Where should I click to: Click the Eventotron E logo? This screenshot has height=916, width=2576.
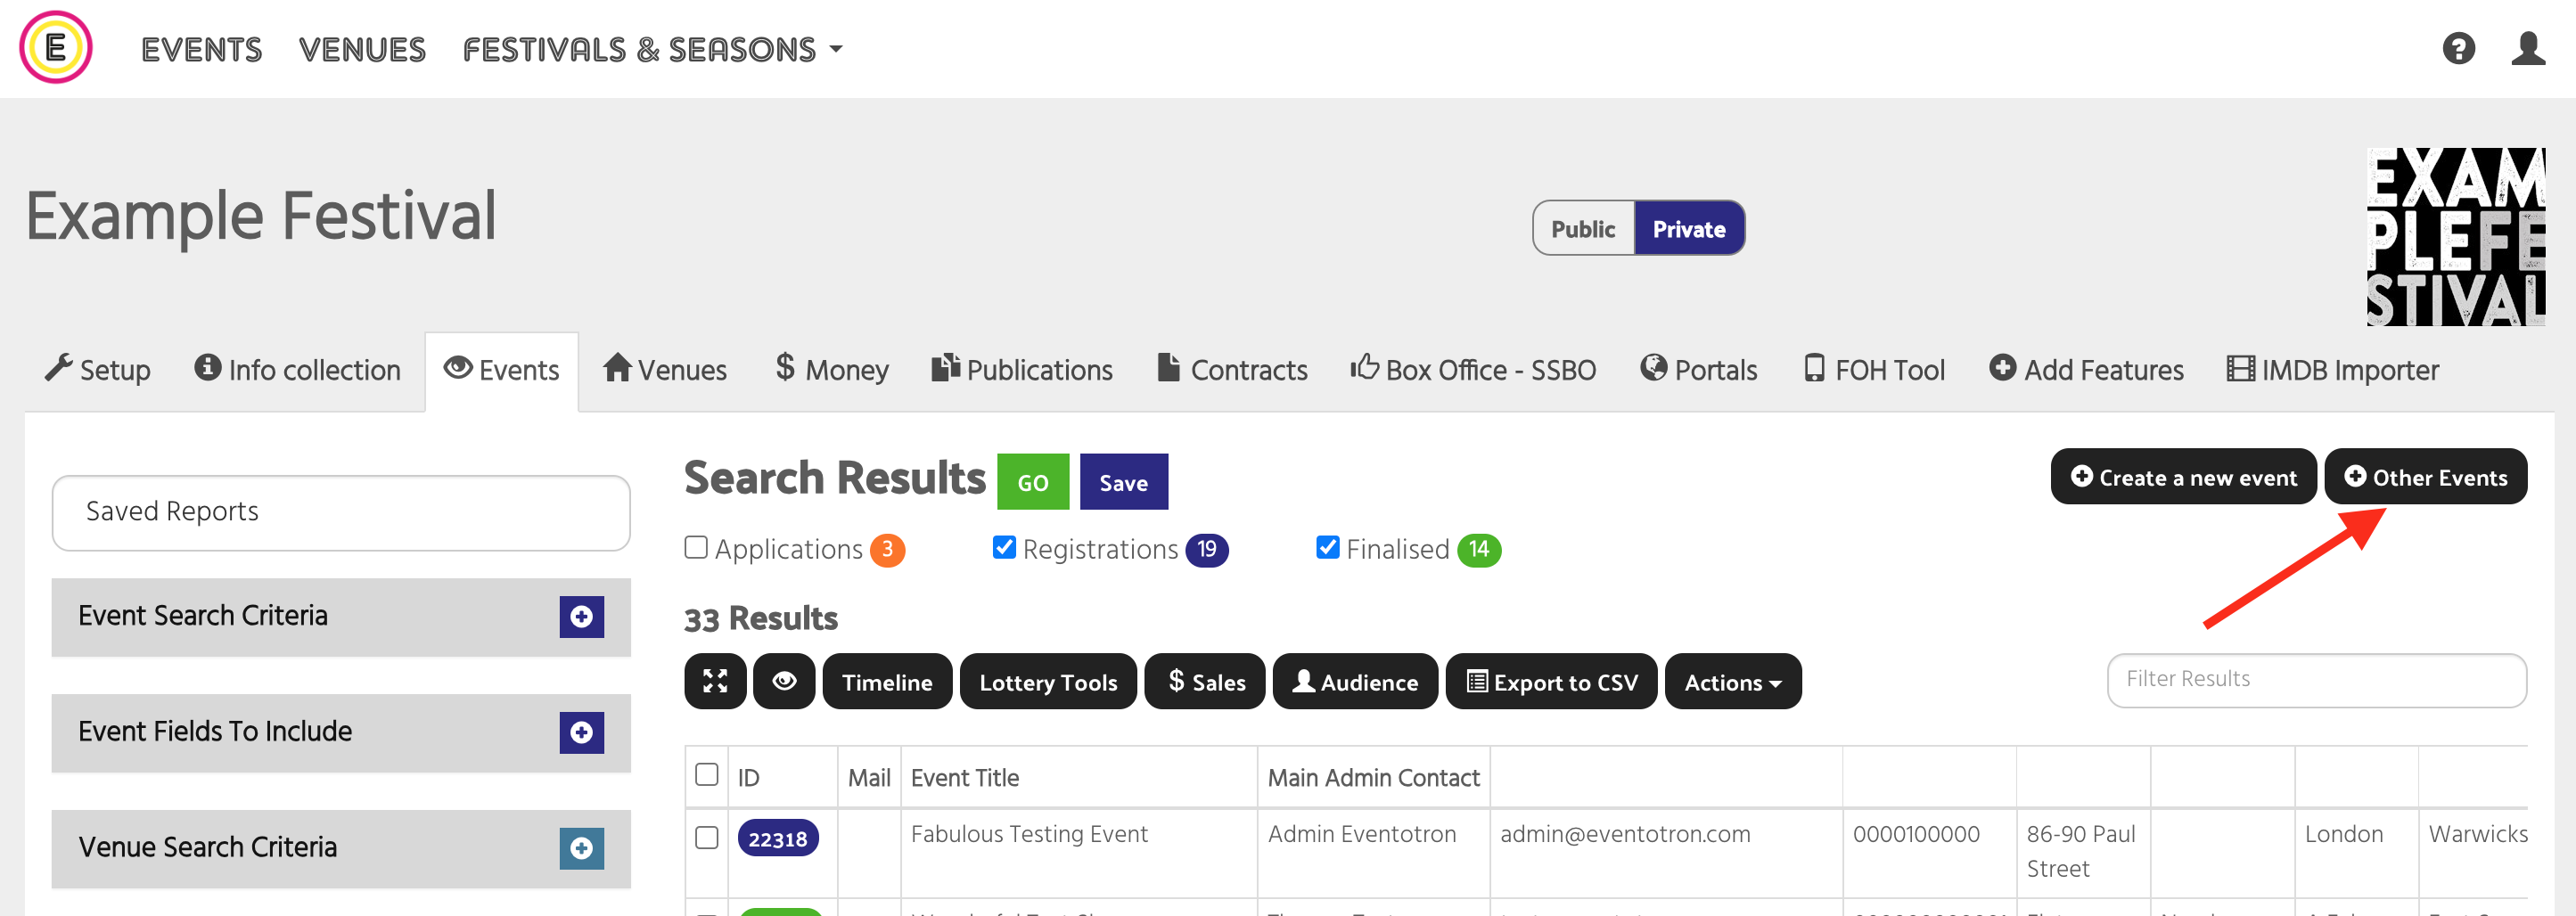tap(56, 47)
